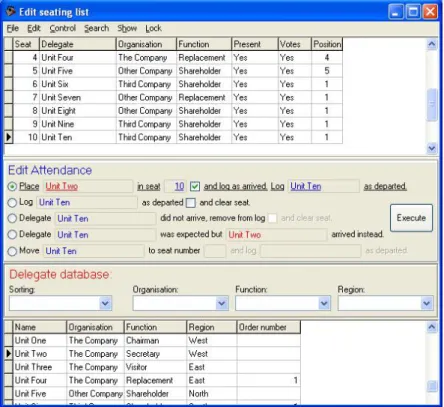
Task: Select the 'Unit Four' delegate cell in seating list
Action: pos(78,58)
